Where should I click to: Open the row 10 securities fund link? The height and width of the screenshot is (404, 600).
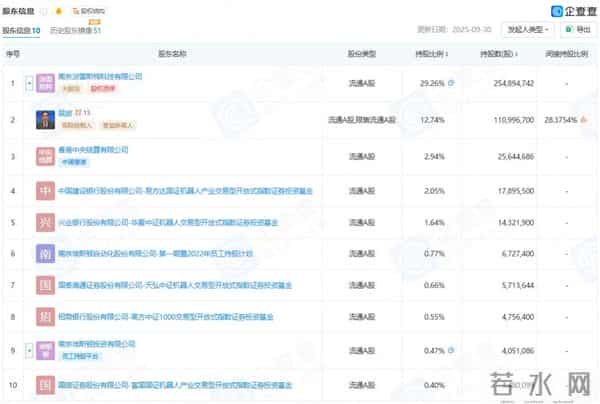point(175,385)
